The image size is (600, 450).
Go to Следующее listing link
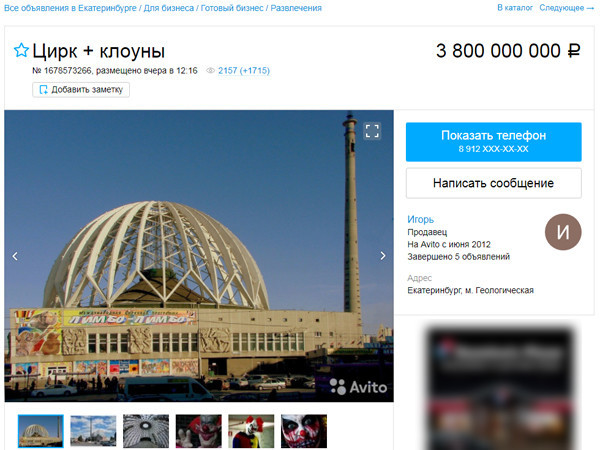click(x=567, y=8)
